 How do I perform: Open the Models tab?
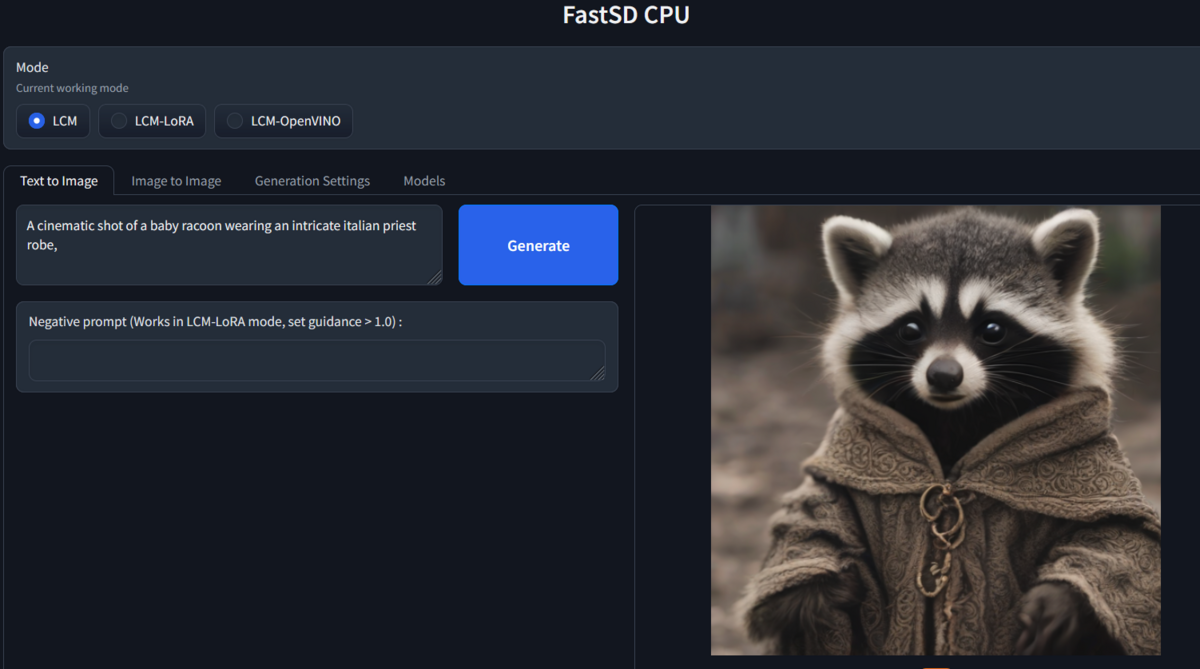(x=423, y=181)
